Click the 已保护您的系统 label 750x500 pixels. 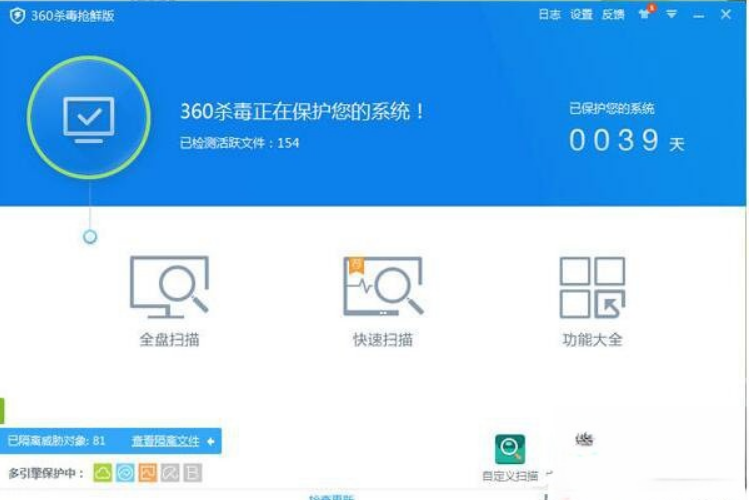point(611,109)
